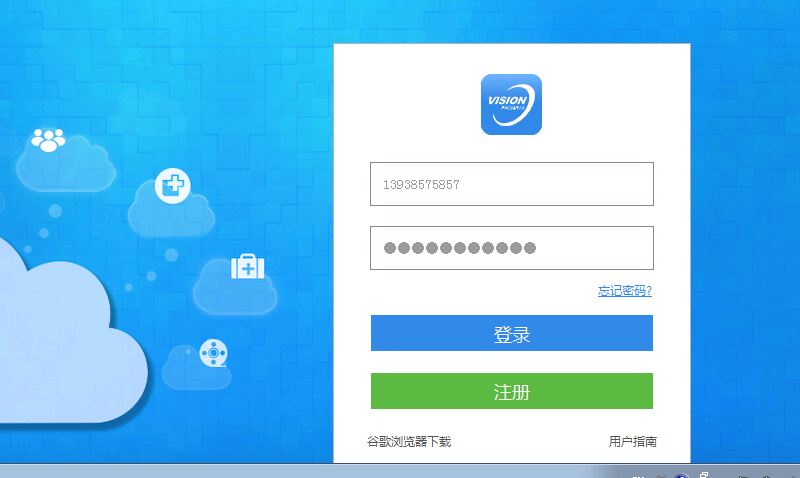Open the 谷歌浏览器下载 download link
The height and width of the screenshot is (478, 800).
(409, 441)
